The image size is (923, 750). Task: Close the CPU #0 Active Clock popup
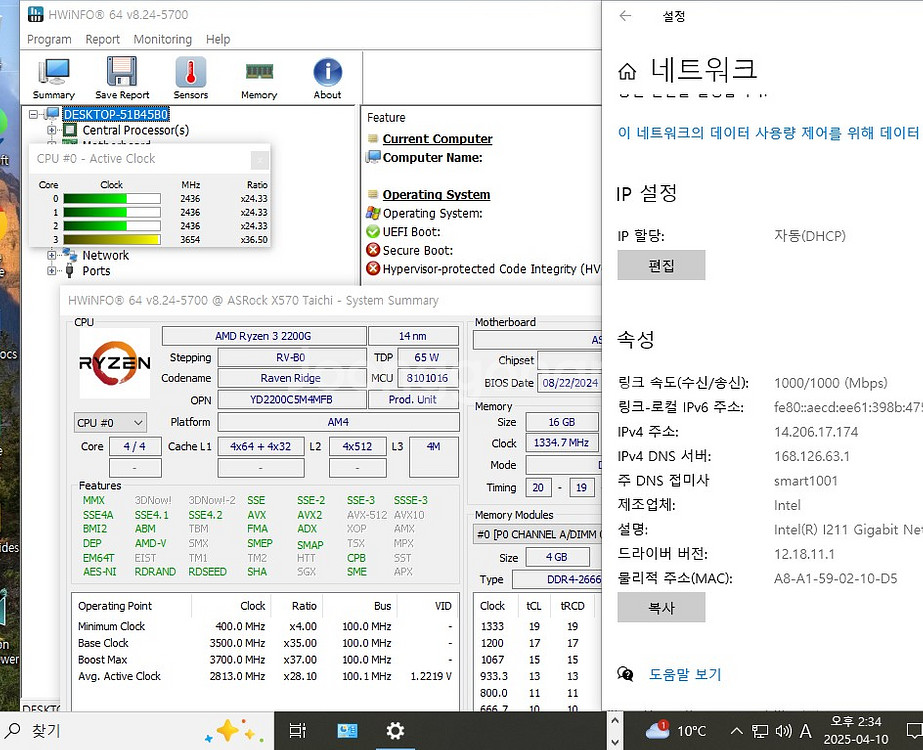[260, 159]
